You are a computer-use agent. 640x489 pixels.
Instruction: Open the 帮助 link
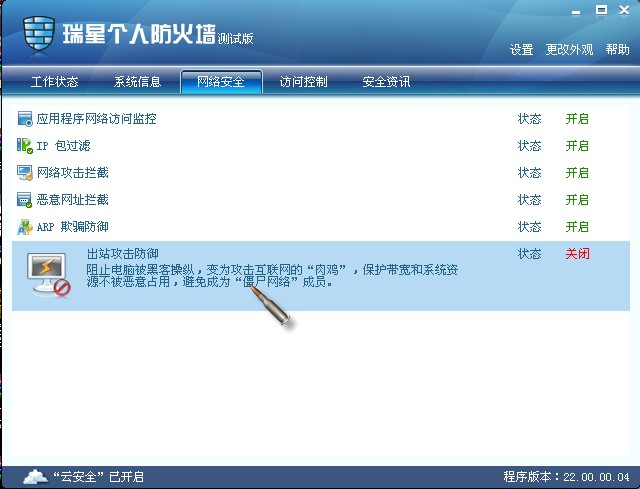coord(617,50)
